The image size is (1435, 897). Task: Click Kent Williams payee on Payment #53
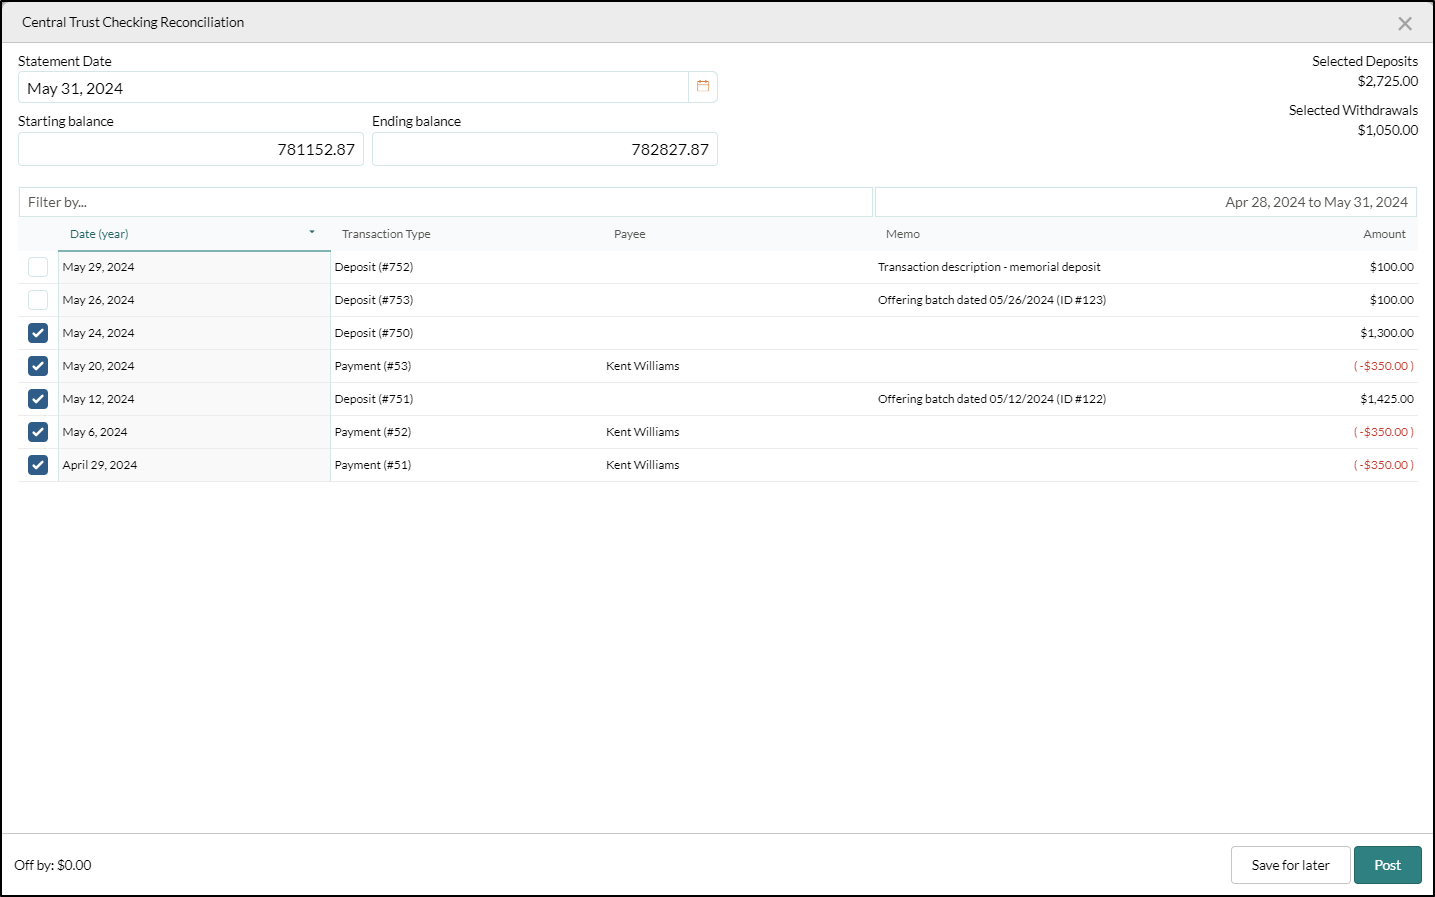[x=642, y=366]
